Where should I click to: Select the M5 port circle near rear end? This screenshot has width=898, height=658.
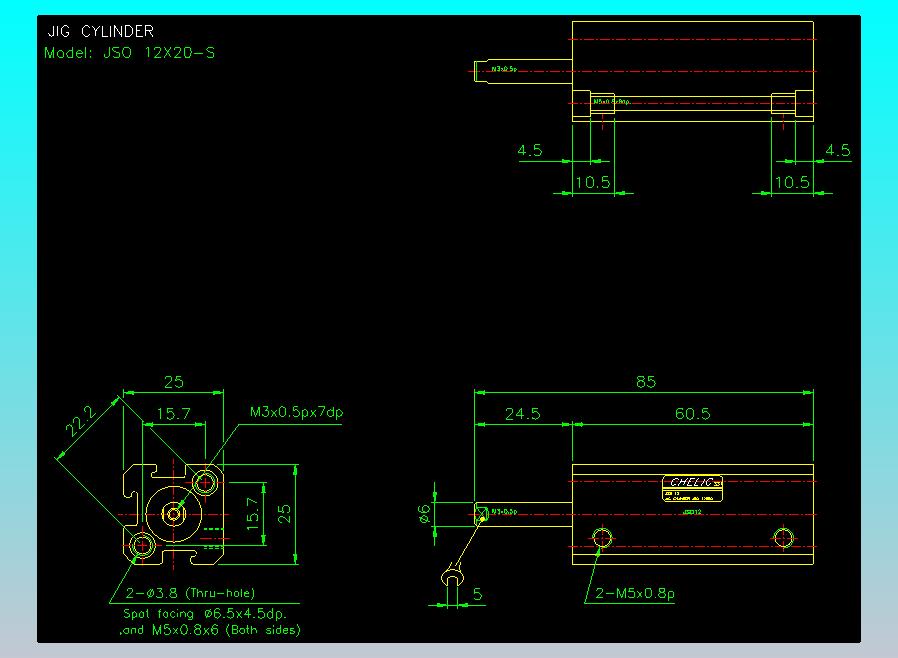[x=783, y=538]
